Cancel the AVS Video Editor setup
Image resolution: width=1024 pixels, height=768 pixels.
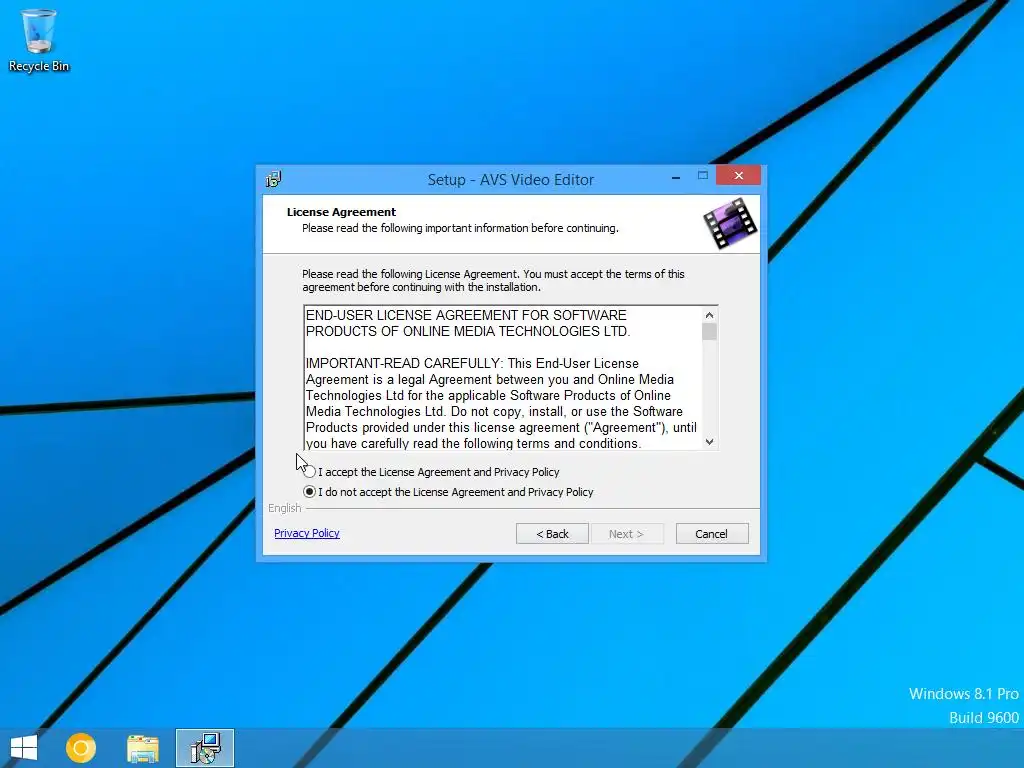pos(712,534)
